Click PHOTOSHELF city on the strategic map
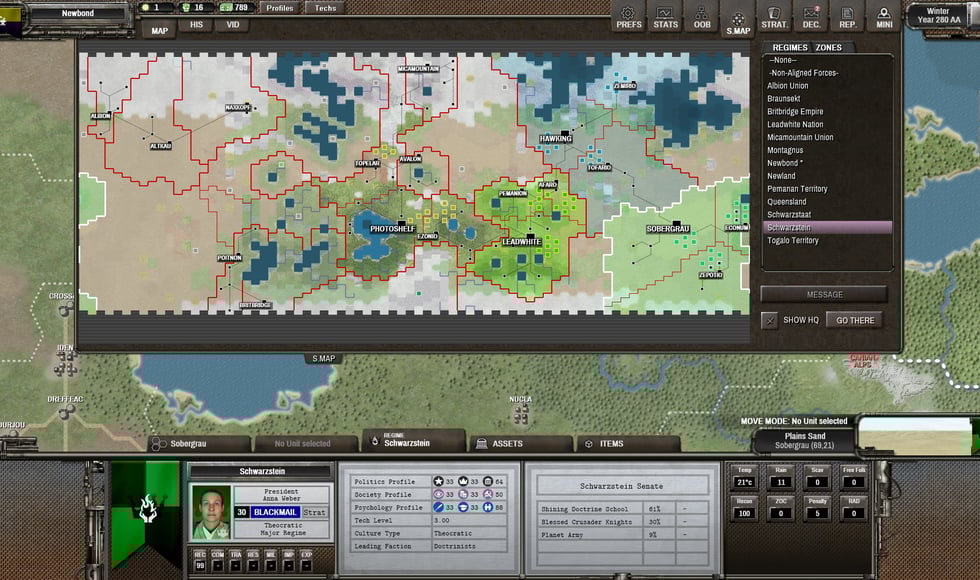The image size is (980, 580). point(392,229)
